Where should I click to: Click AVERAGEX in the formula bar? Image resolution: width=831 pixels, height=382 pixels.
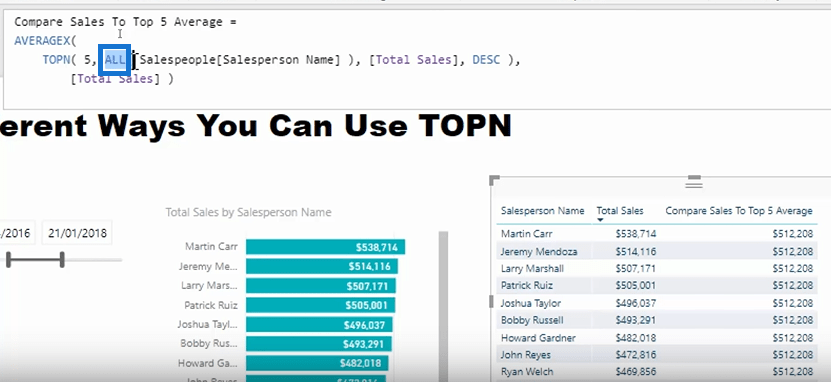(x=42, y=41)
